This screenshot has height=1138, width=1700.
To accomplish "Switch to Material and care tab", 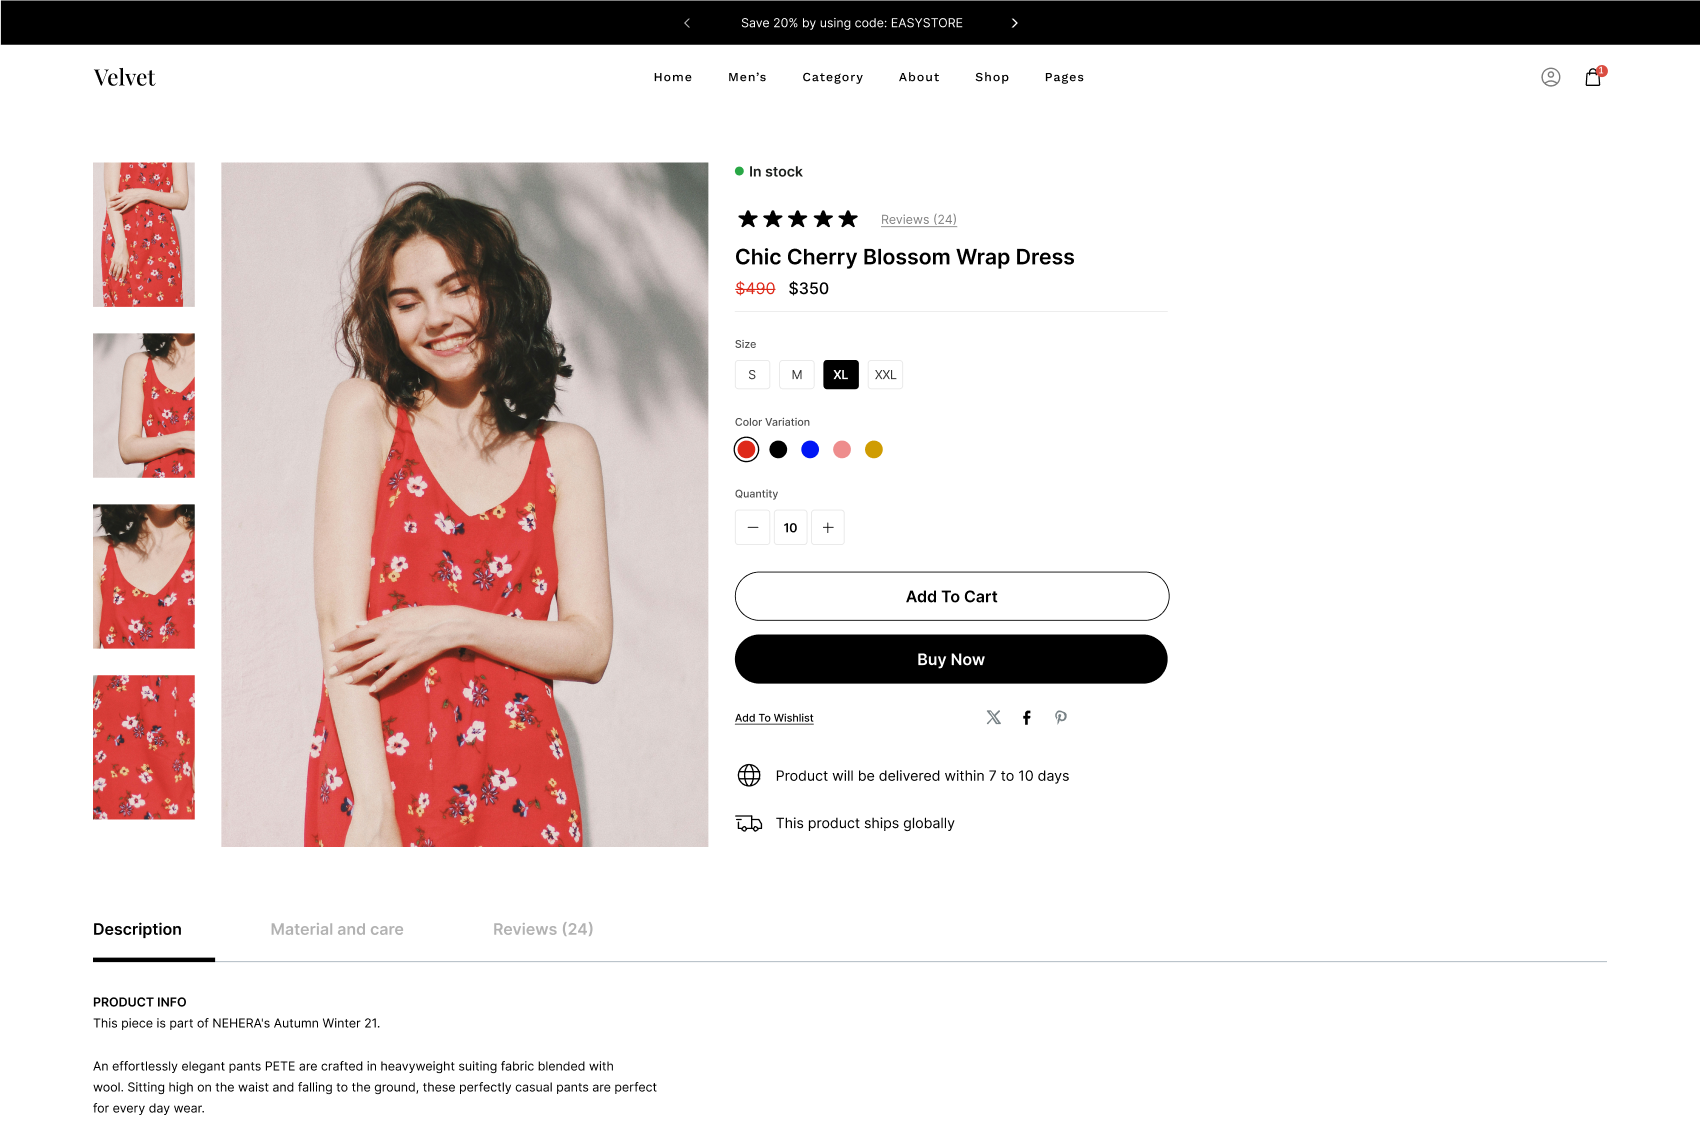I will (337, 929).
